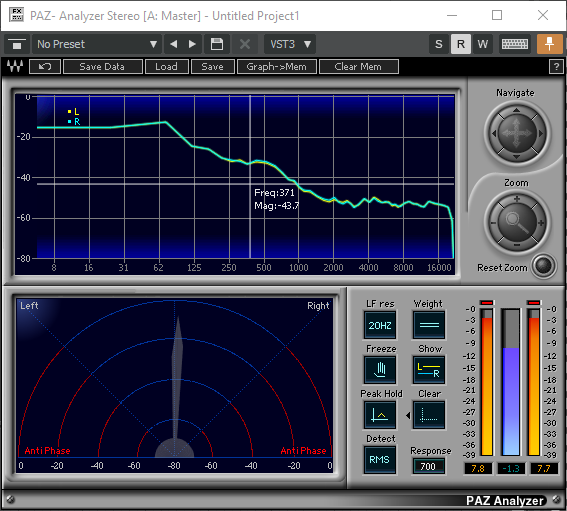The height and width of the screenshot is (511, 567).
Task: Toggle the Freeze hand button
Action: pyautogui.click(x=380, y=370)
